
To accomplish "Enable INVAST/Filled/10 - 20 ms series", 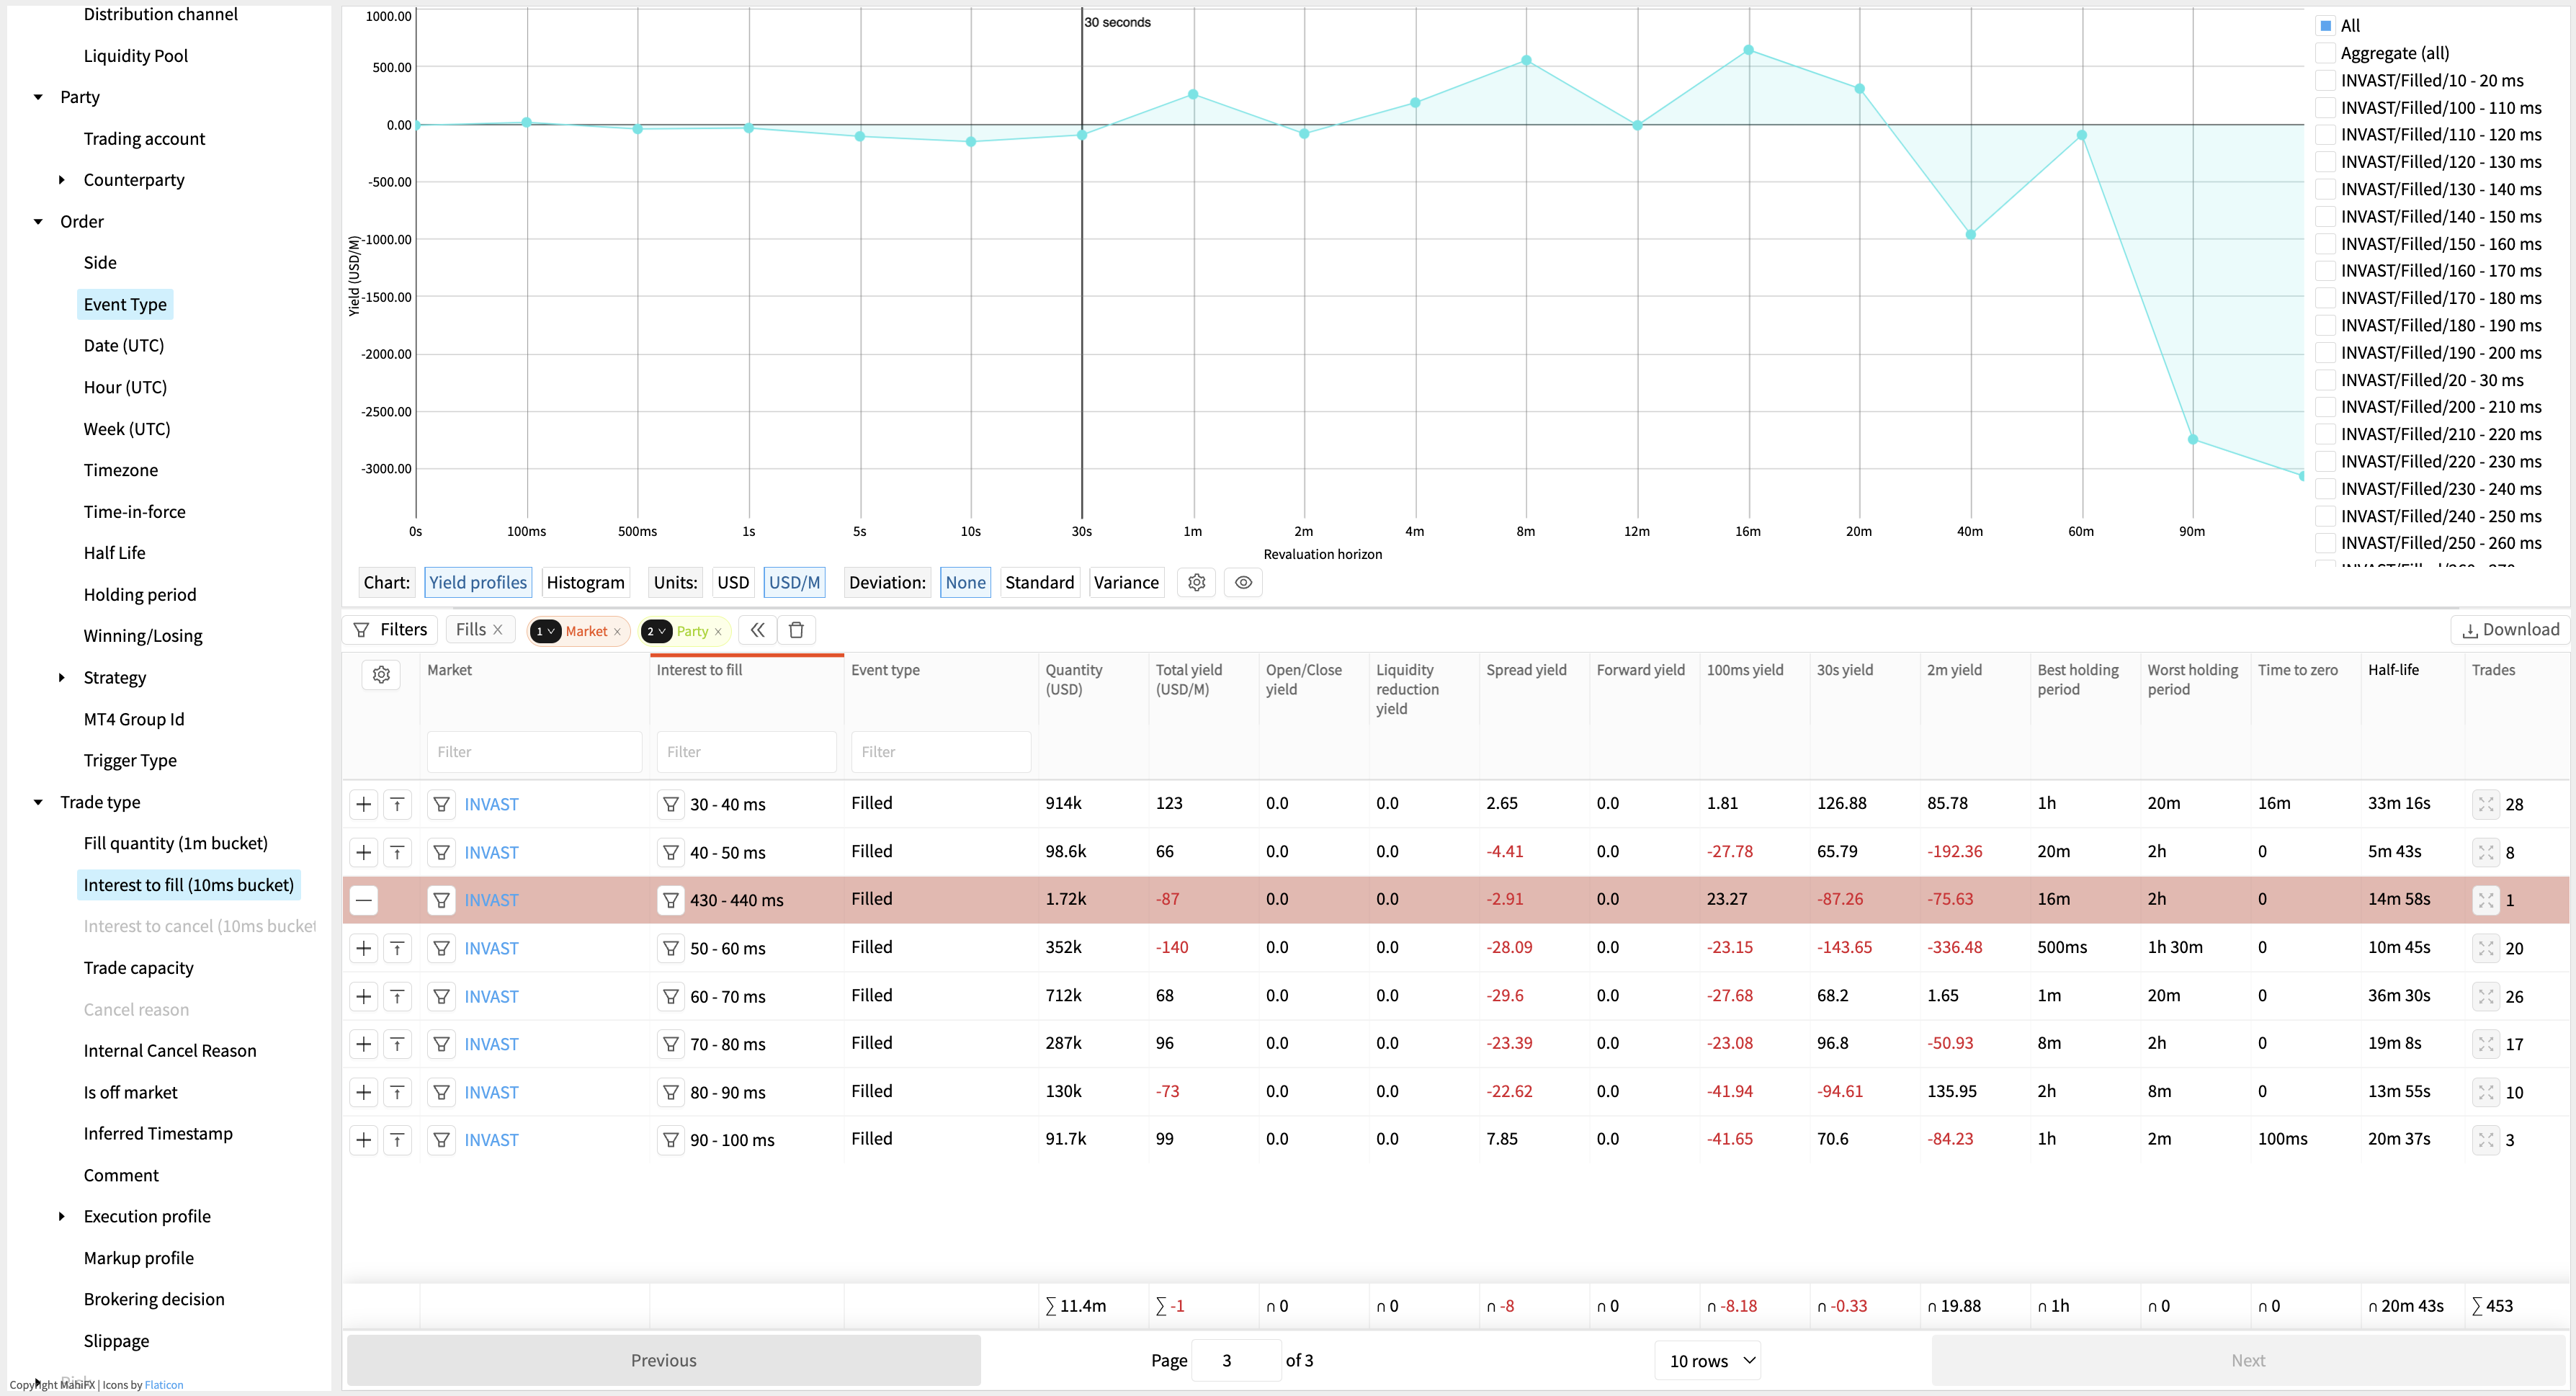I will [x=2326, y=80].
